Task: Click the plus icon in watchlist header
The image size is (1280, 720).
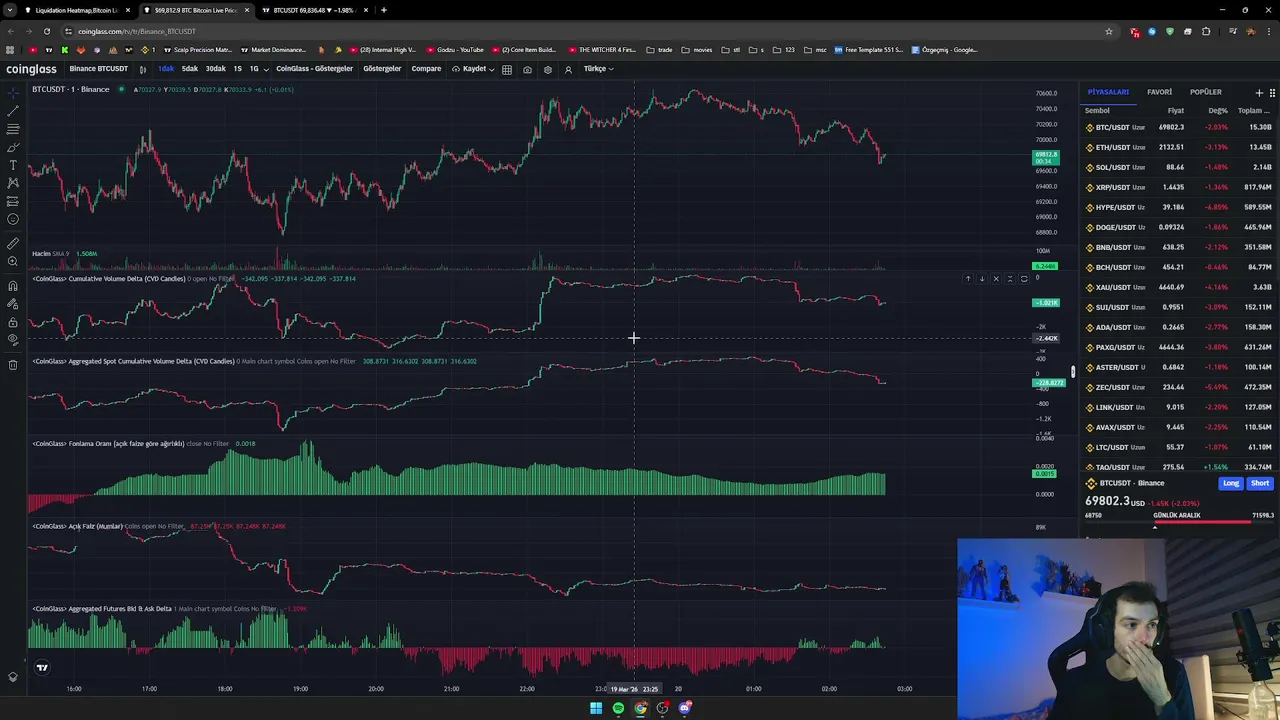Action: tap(1259, 93)
